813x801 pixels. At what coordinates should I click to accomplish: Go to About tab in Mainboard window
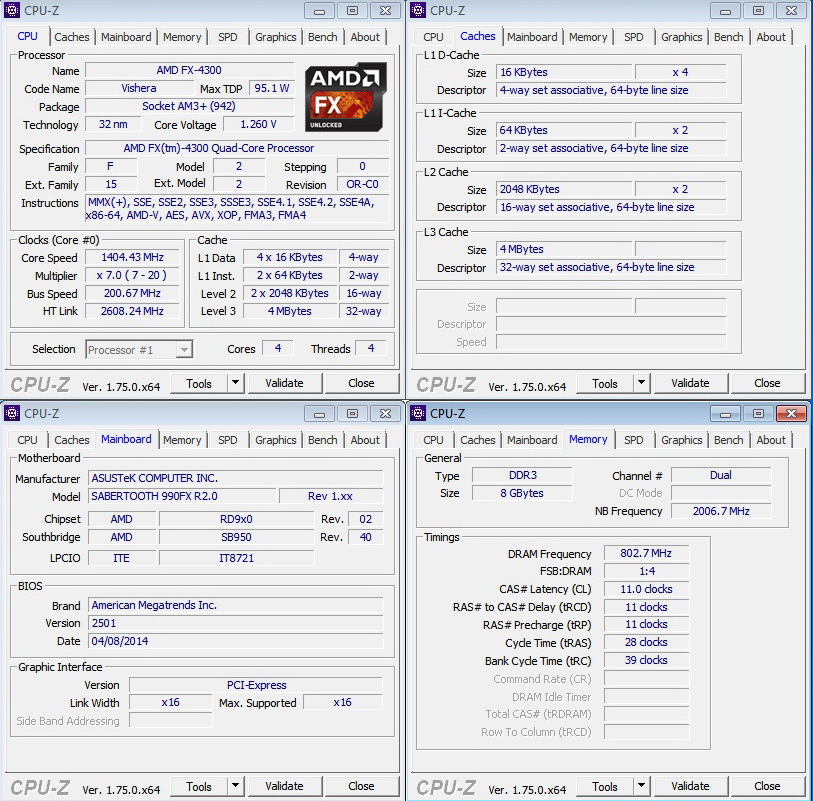365,440
